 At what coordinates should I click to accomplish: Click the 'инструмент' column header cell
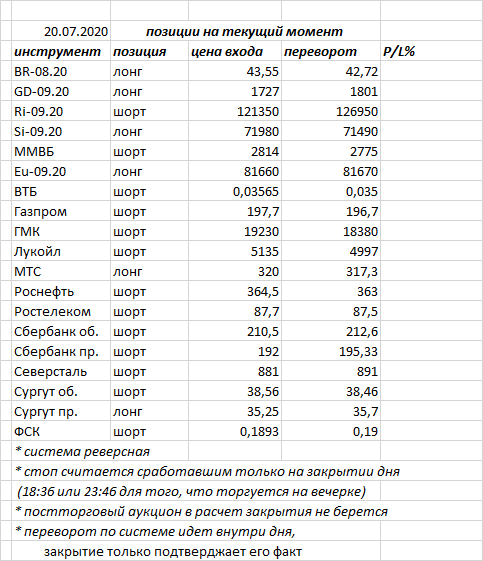[61, 52]
